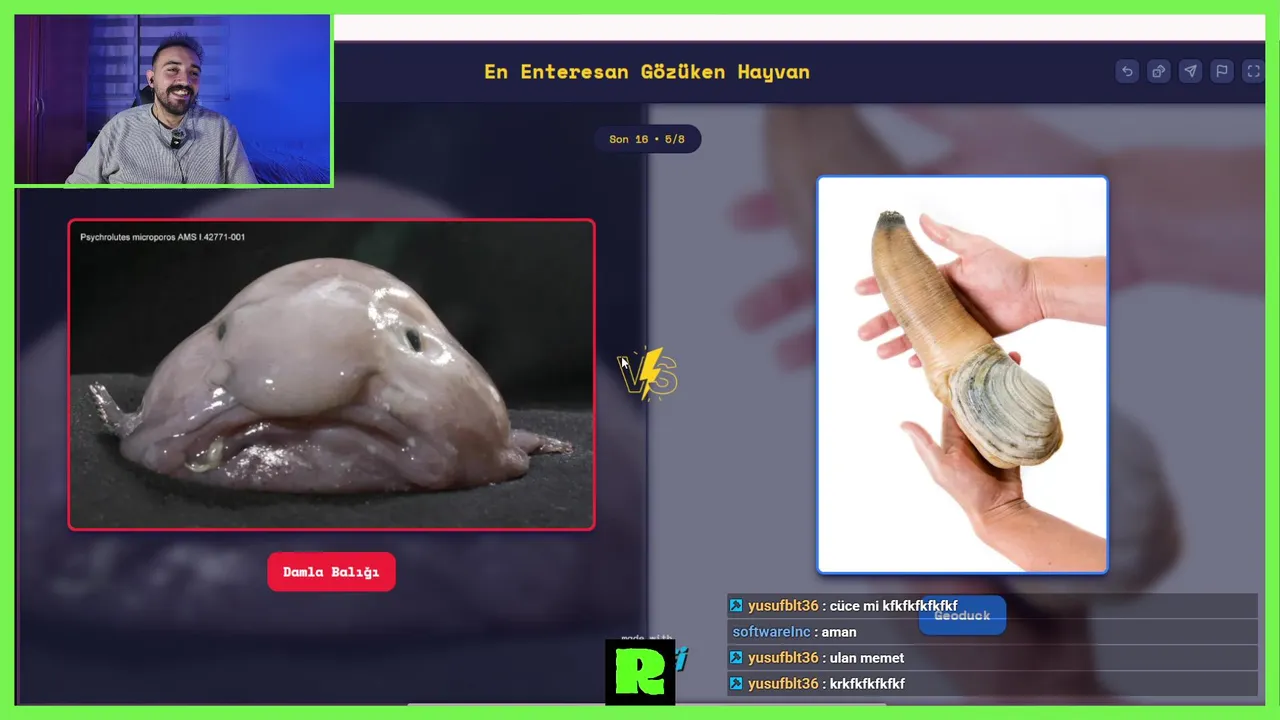The width and height of the screenshot is (1280, 720).
Task: Choose the Geoduck button
Action: click(962, 615)
